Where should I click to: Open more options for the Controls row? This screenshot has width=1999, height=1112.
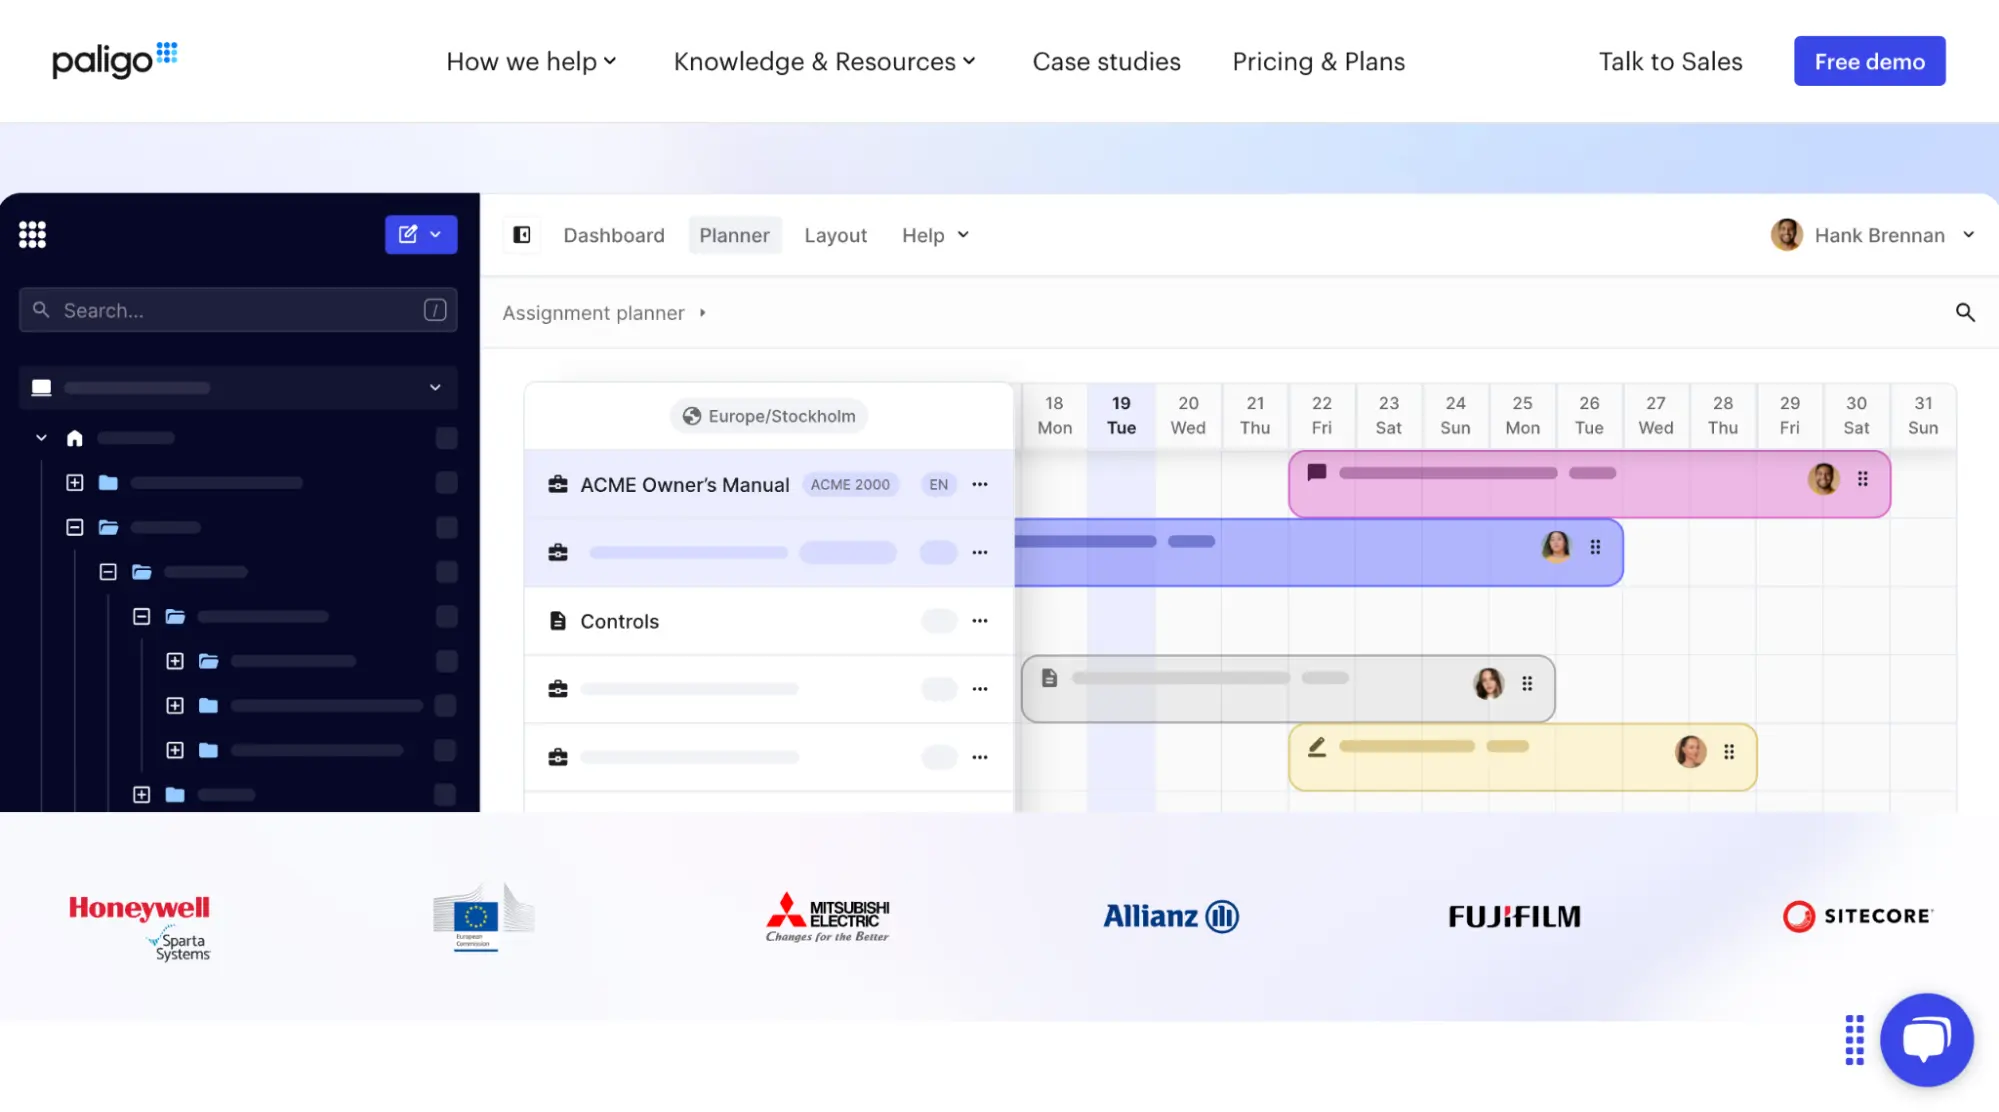pyautogui.click(x=980, y=621)
